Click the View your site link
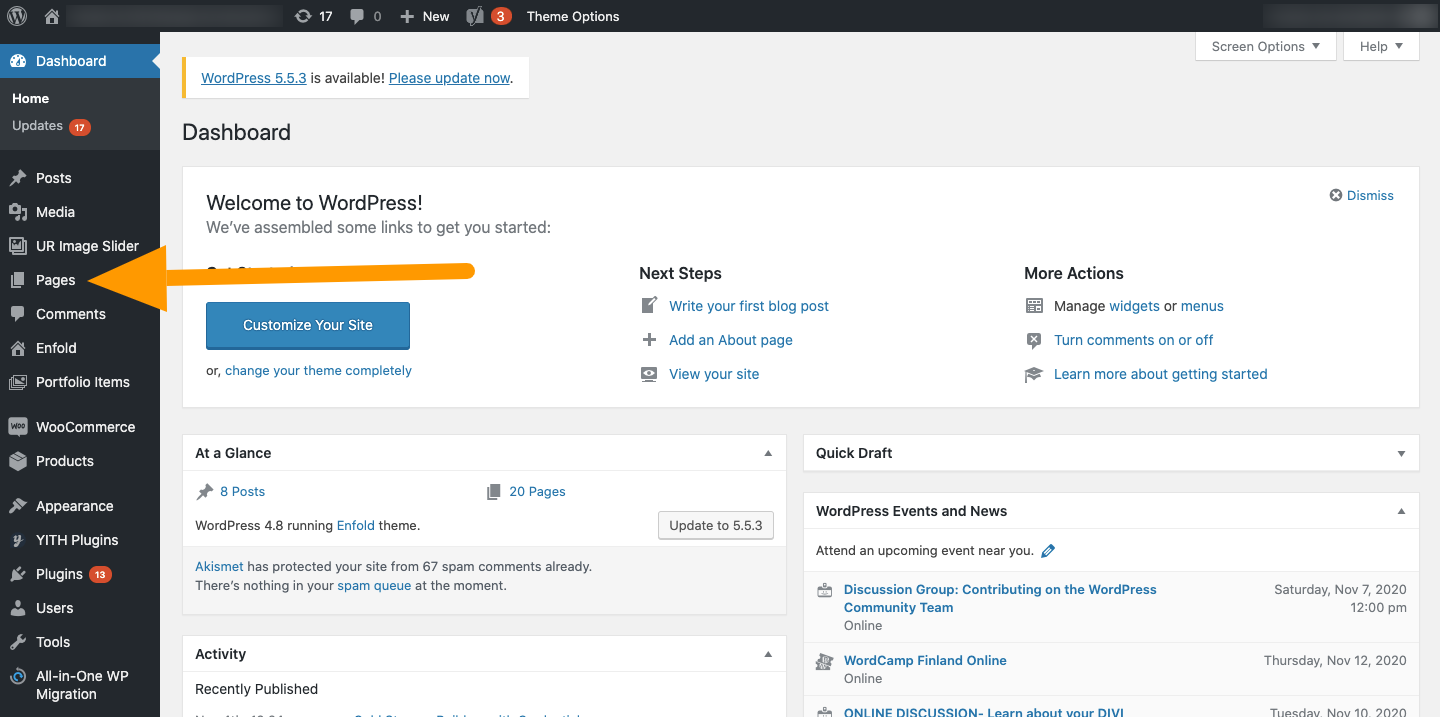Screen dimensions: 1440x717 714,374
